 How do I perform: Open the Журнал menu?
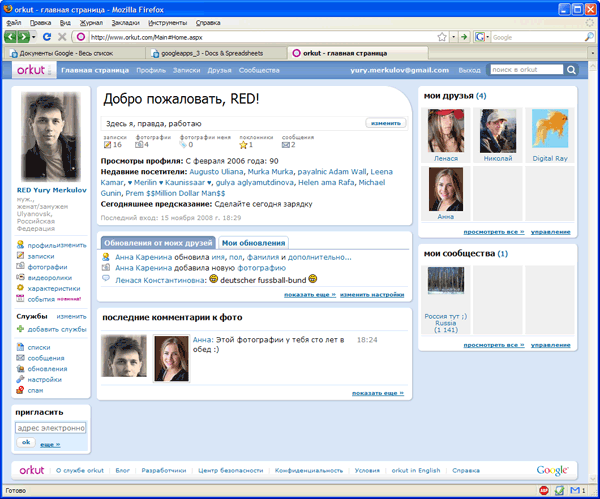(91, 23)
